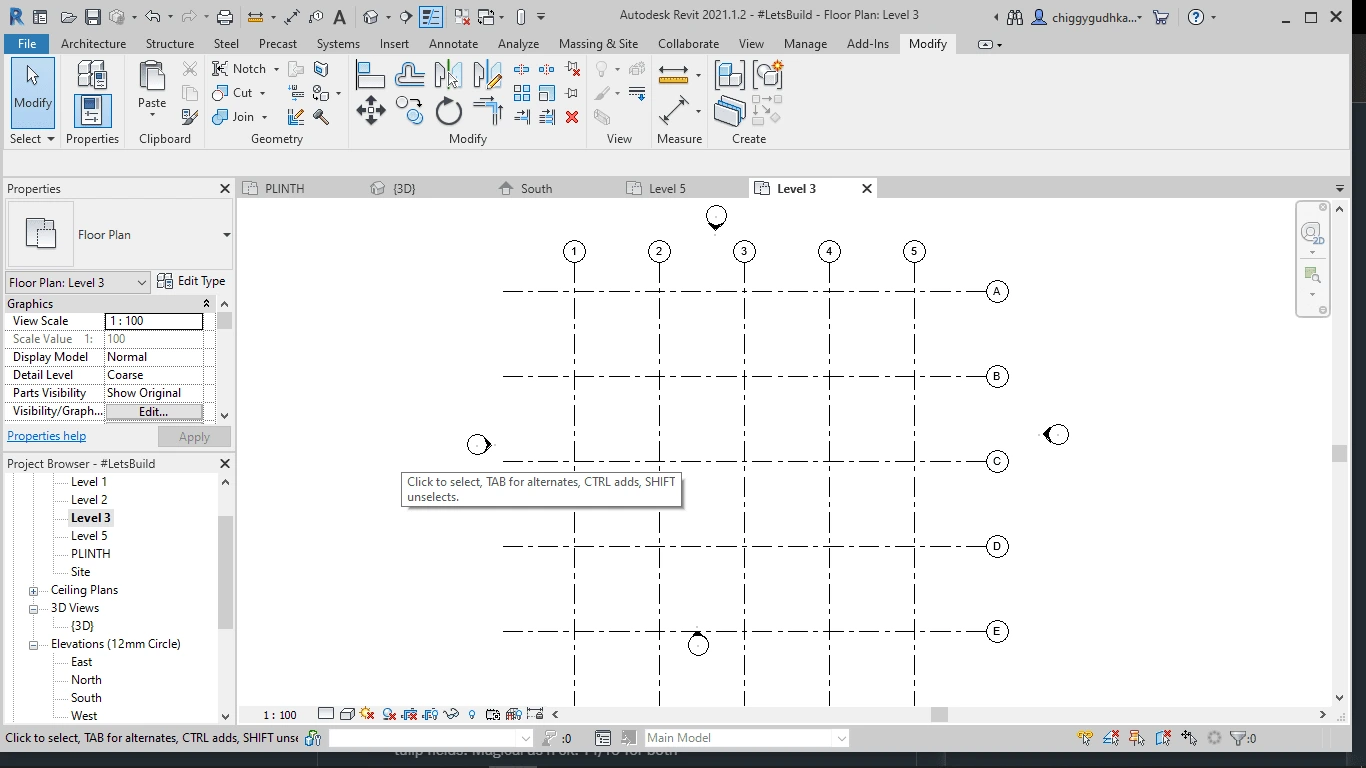Toggle the Properties palette button
The image size is (1366, 768).
pyautogui.click(x=92, y=110)
